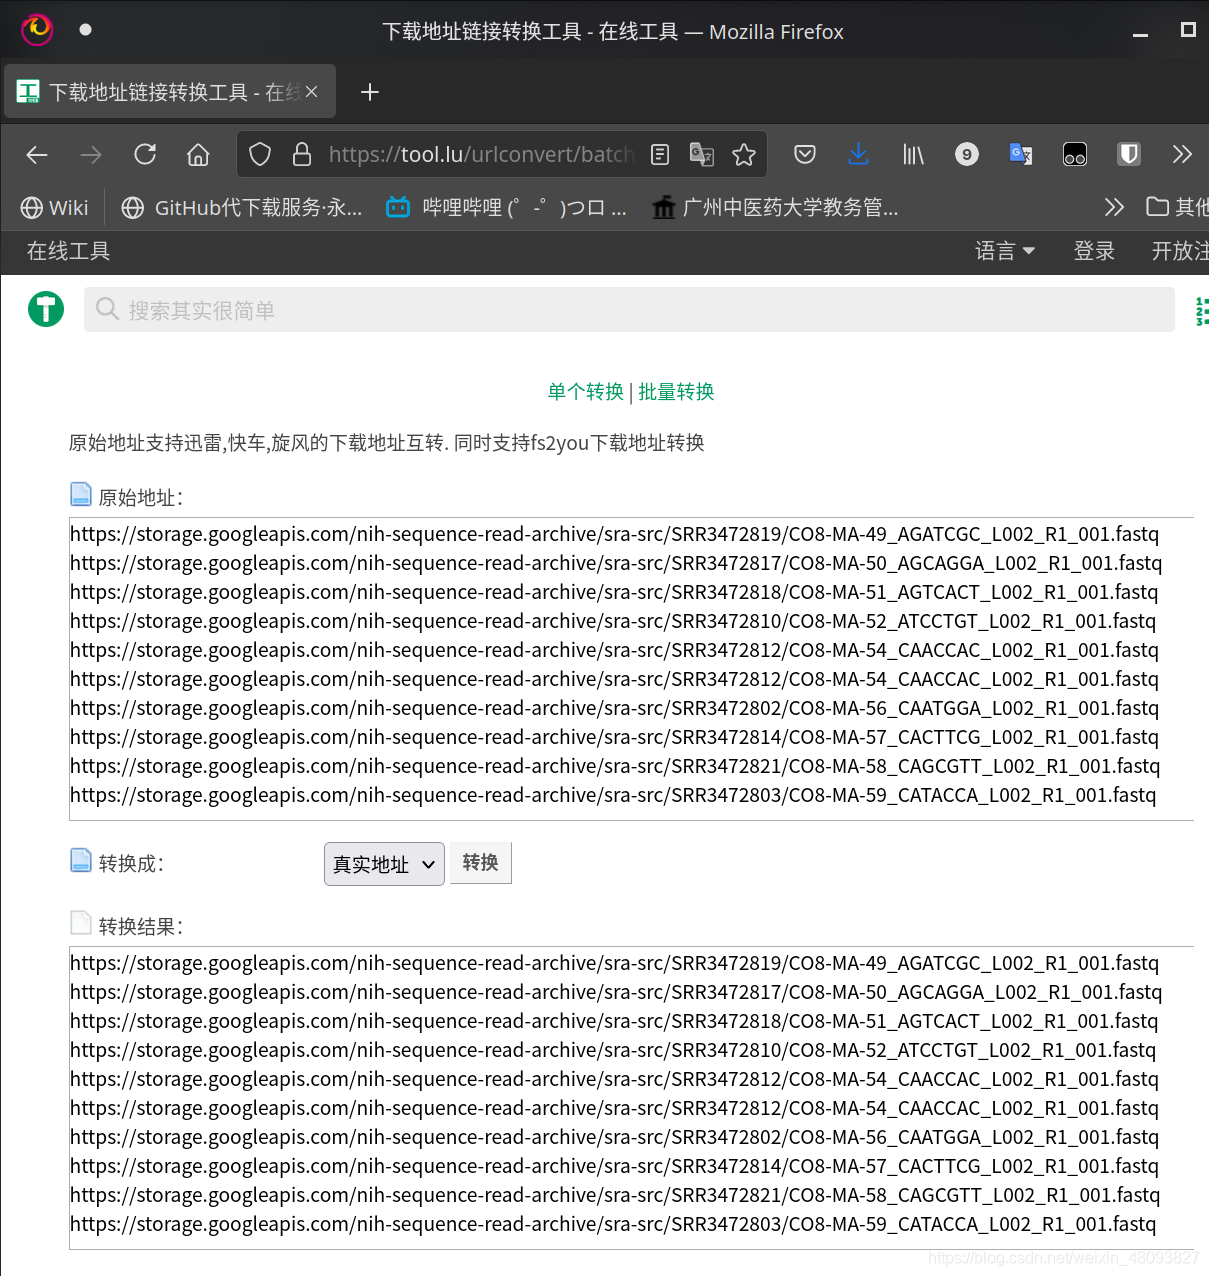Toggle reader view icon
This screenshot has height=1276, width=1209.
pyautogui.click(x=660, y=154)
